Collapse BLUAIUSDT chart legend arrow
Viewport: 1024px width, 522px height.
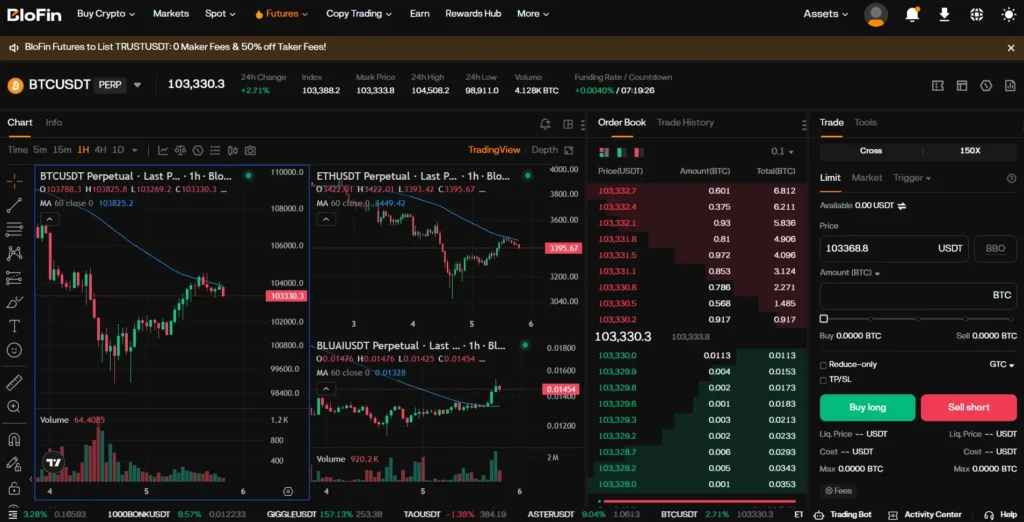coord(327,389)
